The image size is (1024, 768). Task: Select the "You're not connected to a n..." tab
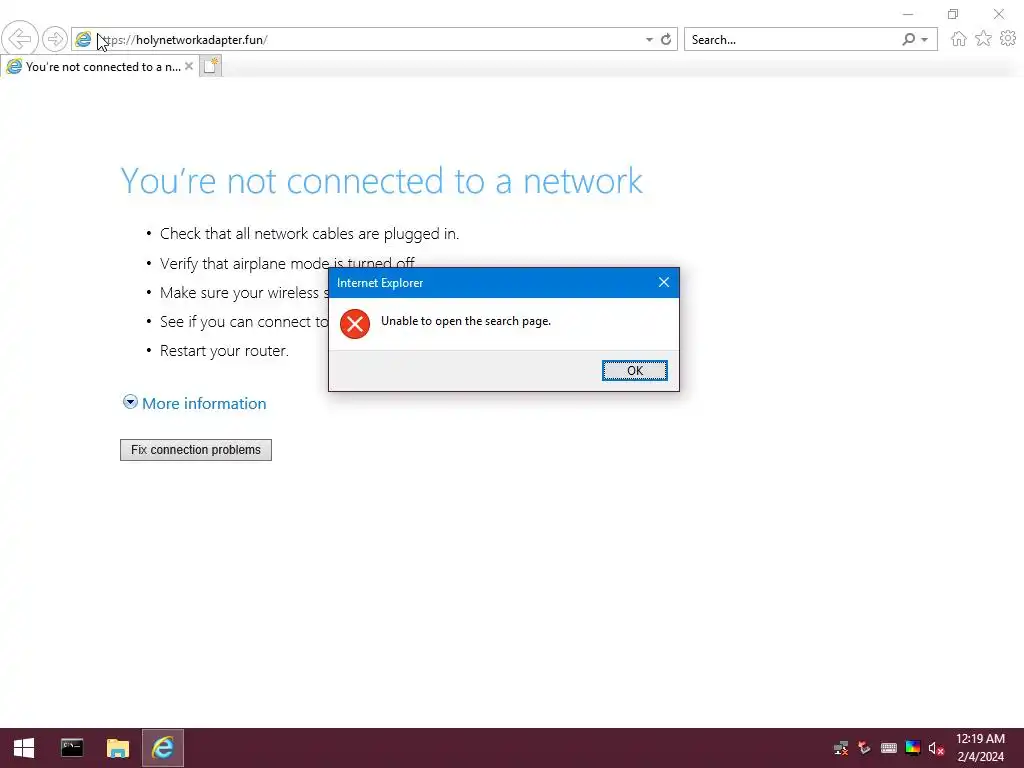[x=98, y=67]
